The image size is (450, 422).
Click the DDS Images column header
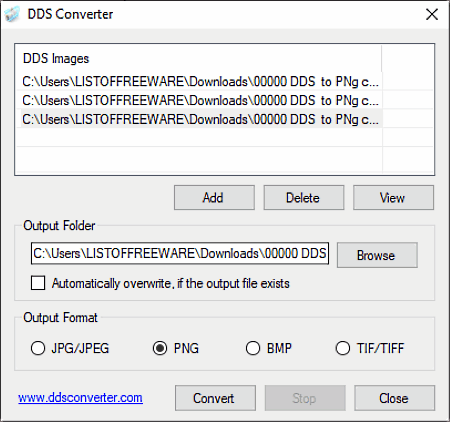199,59
